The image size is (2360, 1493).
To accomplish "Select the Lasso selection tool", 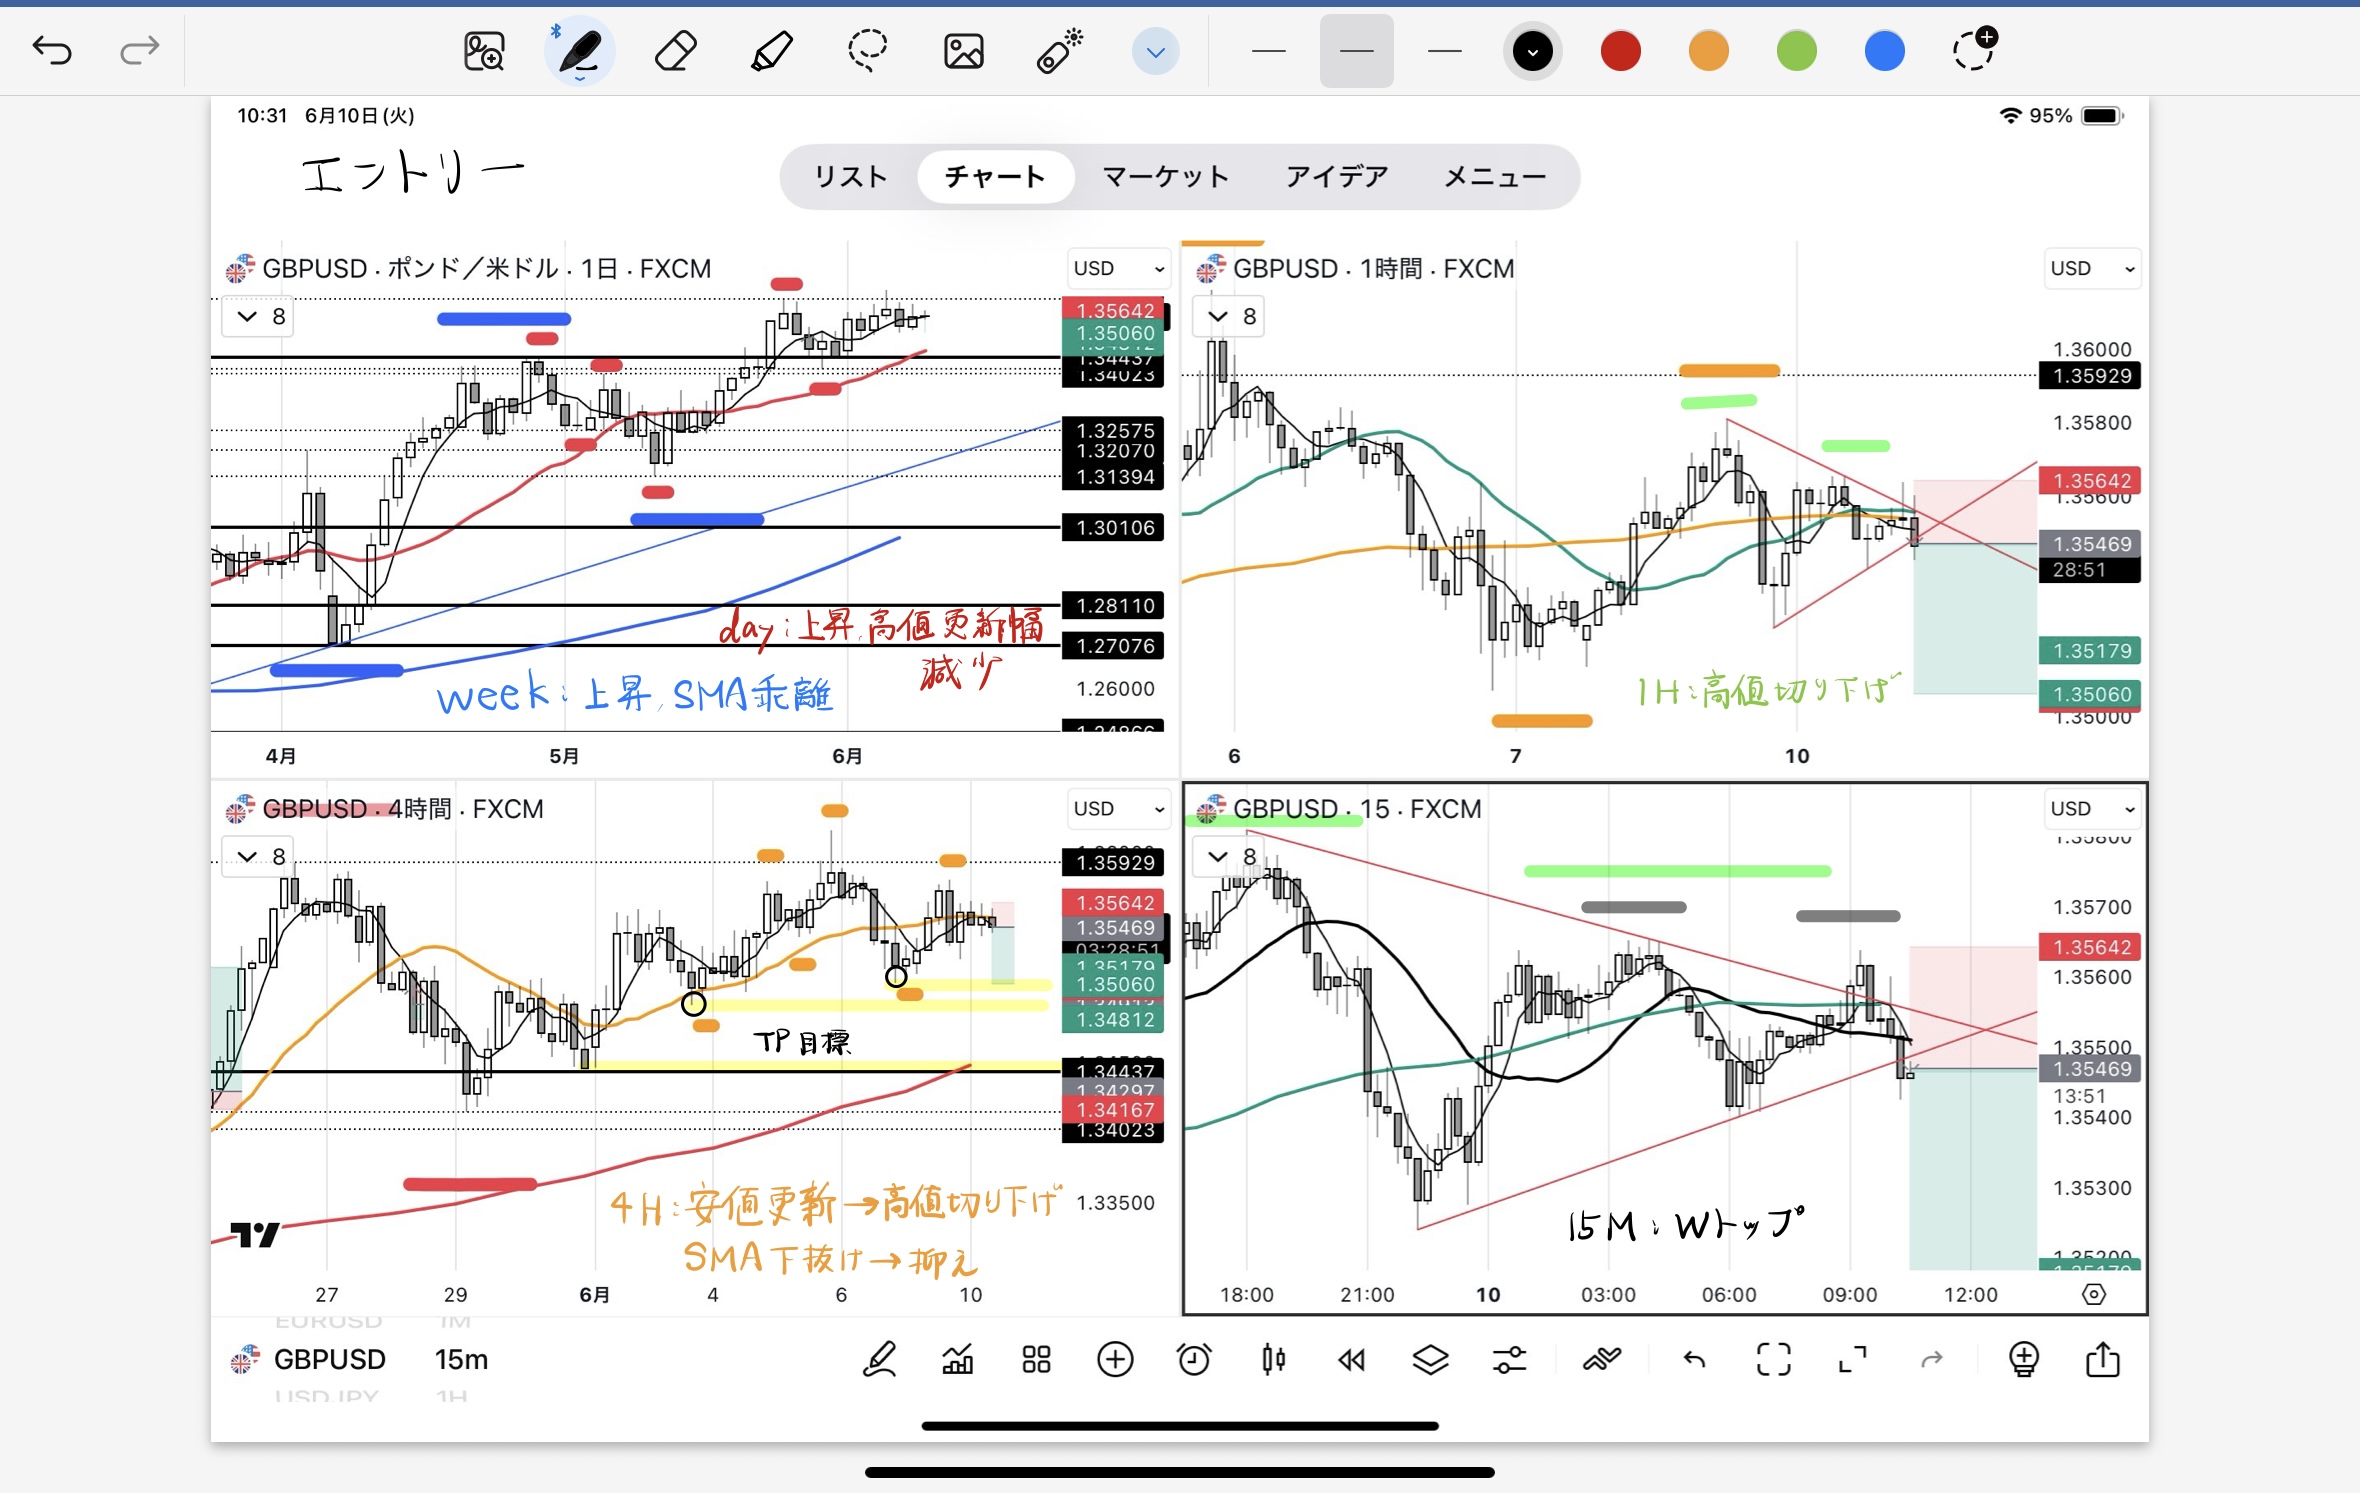I will pyautogui.click(x=867, y=51).
